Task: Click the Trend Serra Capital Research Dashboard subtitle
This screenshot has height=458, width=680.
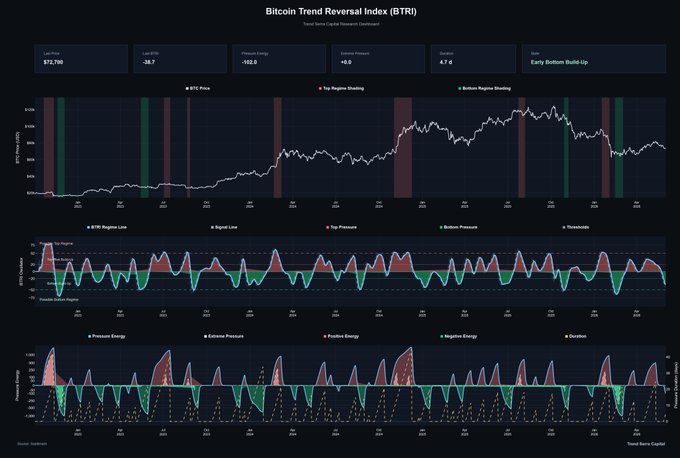Action: click(341, 24)
